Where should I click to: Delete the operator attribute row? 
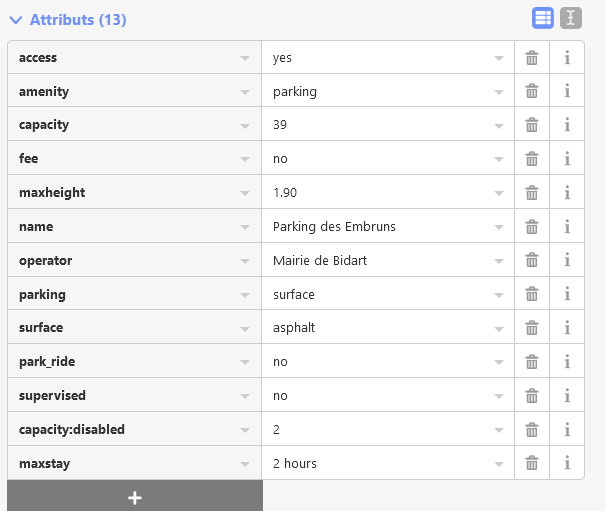tap(532, 260)
